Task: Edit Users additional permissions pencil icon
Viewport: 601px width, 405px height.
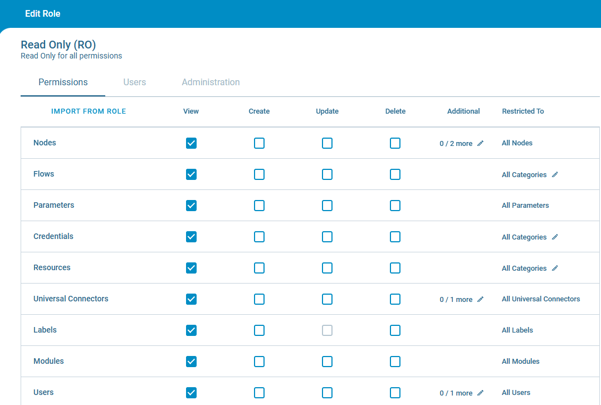Action: pos(481,393)
